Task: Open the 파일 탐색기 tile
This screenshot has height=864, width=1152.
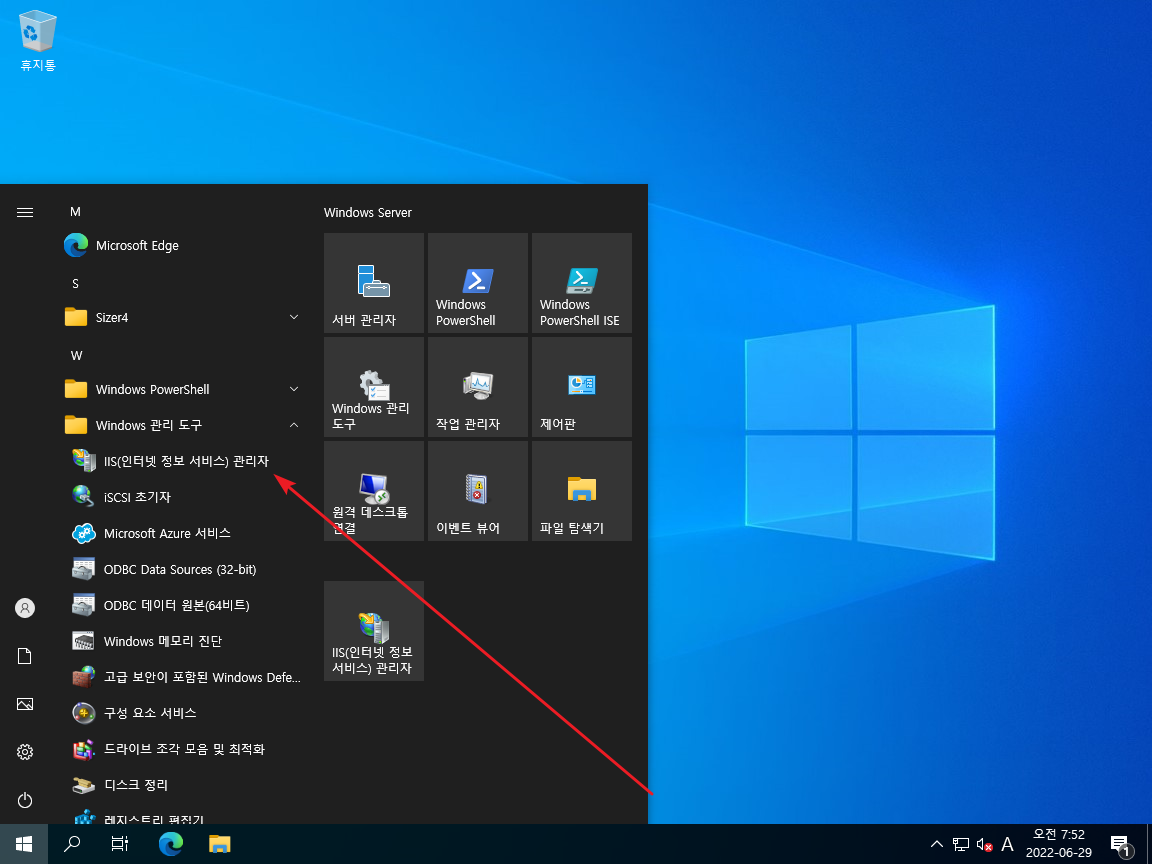Action: tap(582, 491)
